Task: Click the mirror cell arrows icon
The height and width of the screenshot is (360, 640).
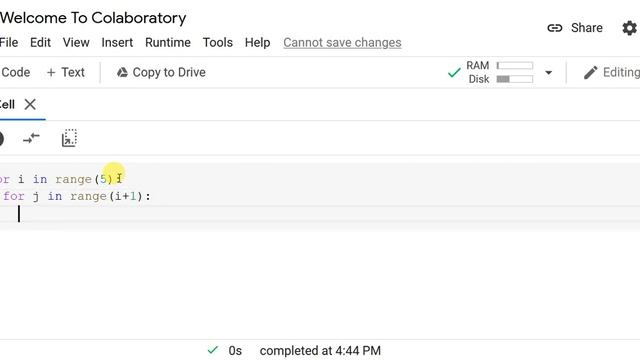Action: [x=31, y=138]
